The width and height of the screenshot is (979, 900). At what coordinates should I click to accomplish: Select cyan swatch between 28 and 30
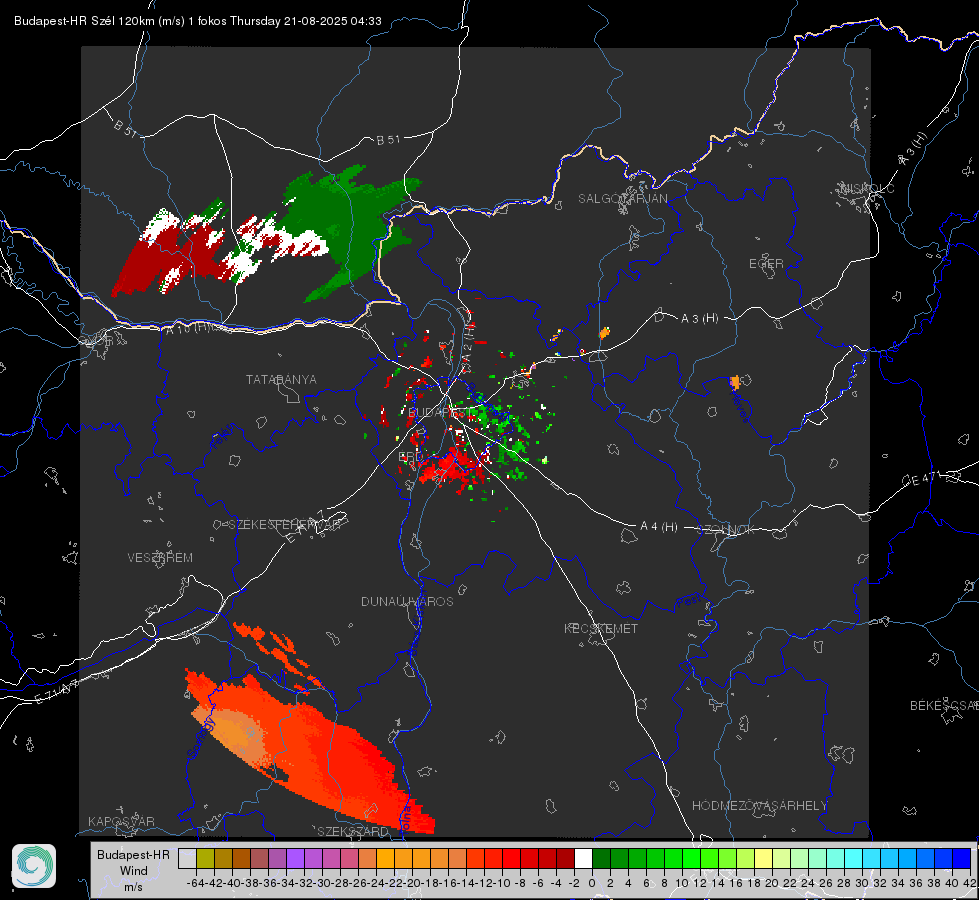click(x=854, y=859)
